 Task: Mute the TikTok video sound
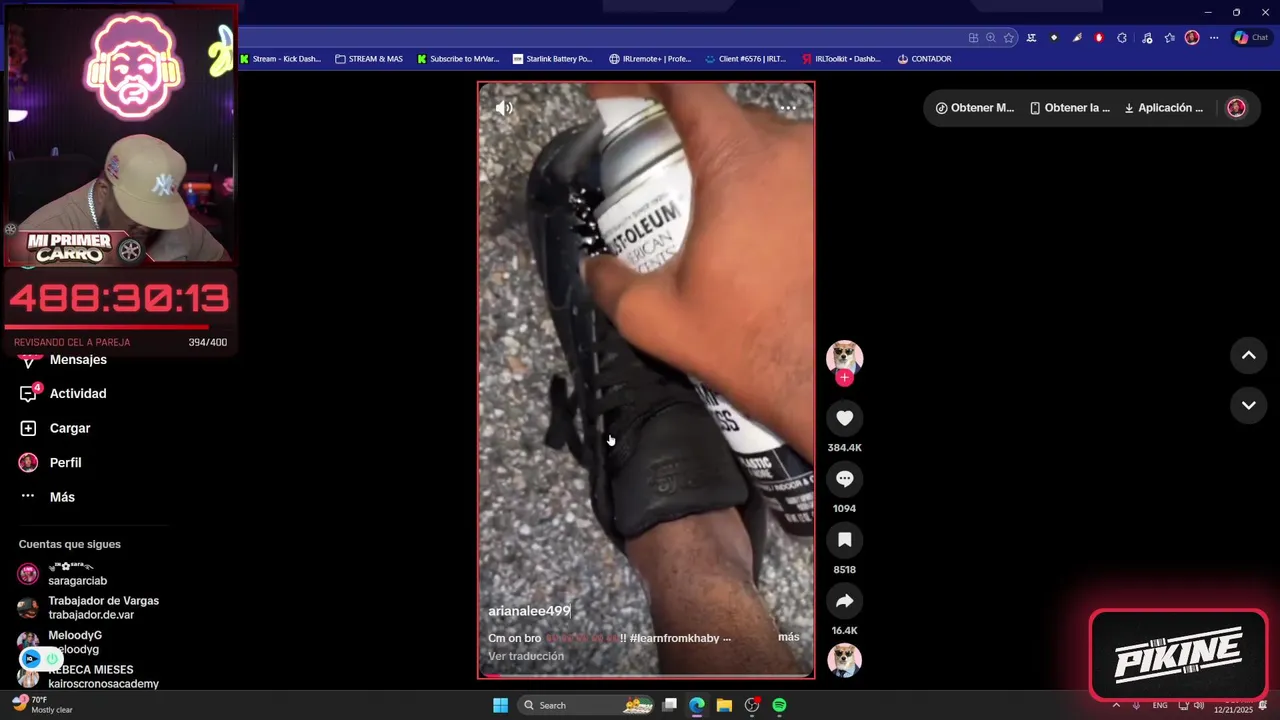504,108
